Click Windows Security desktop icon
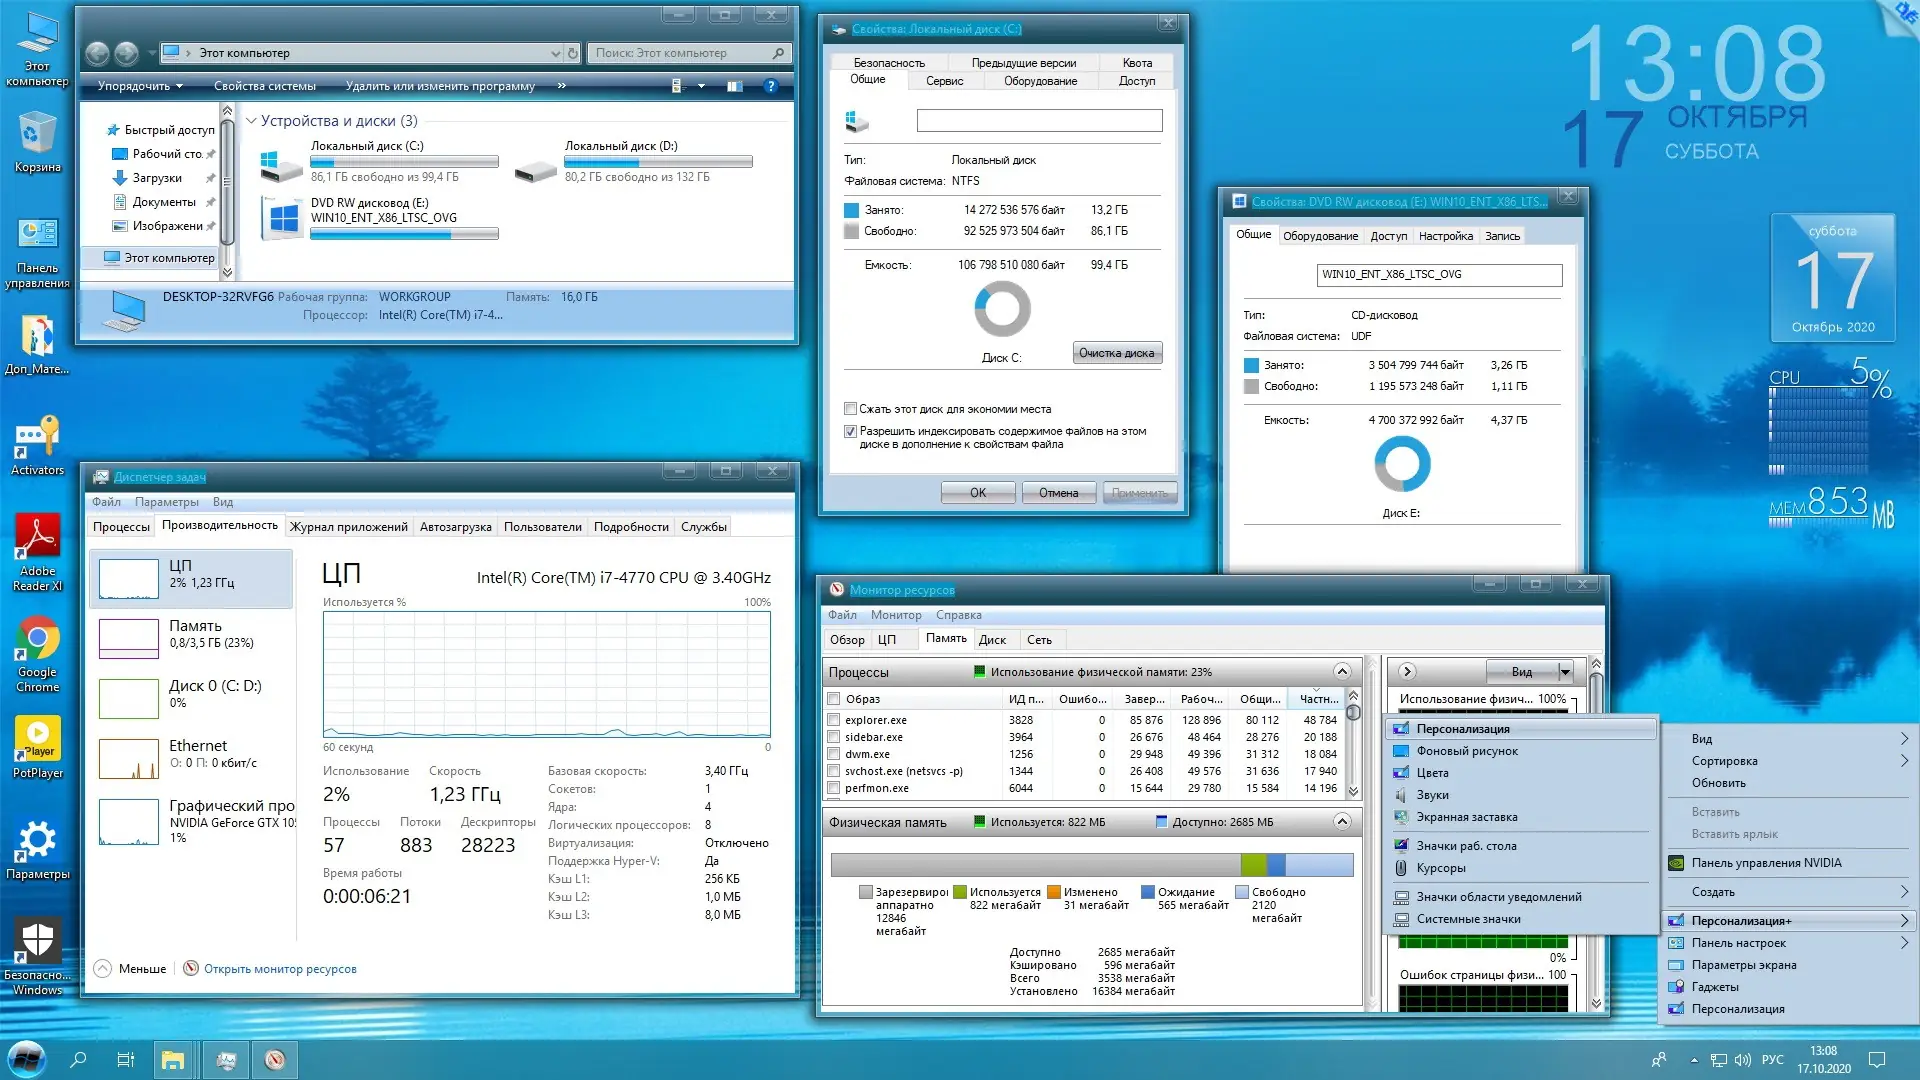Viewport: 1920px width, 1080px height. (x=38, y=942)
